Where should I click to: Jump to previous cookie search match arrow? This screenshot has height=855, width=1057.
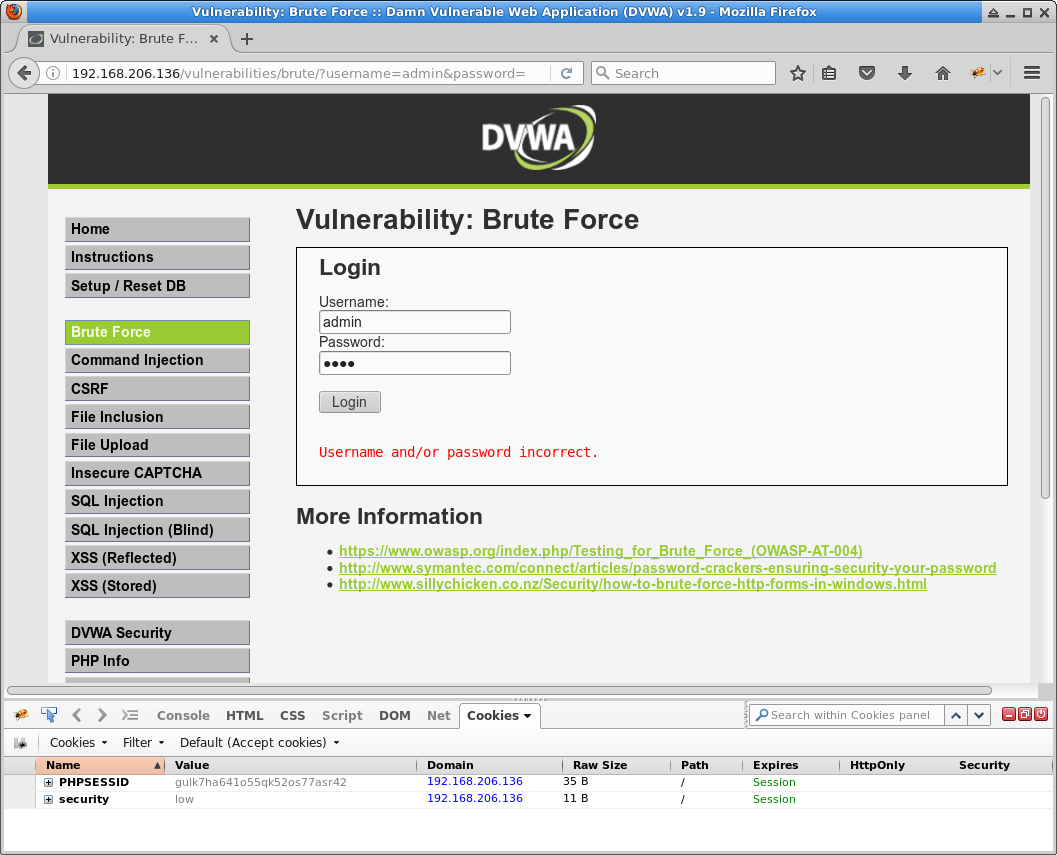(x=956, y=715)
